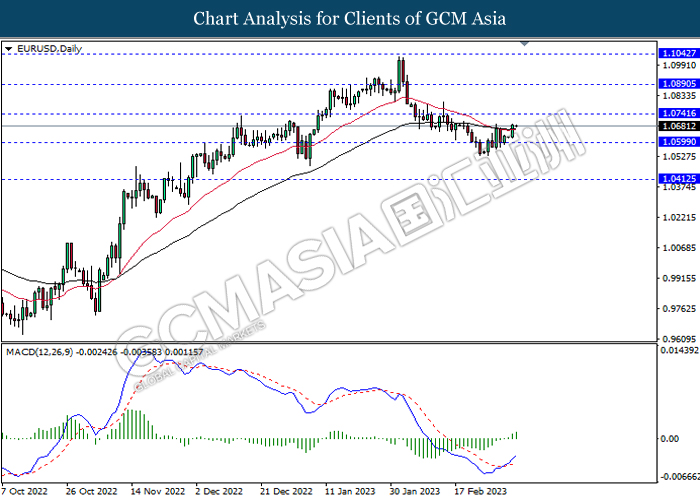This screenshot has width=700, height=500.
Task: Click the 2 Dec 2022 date label
Action: click(219, 491)
